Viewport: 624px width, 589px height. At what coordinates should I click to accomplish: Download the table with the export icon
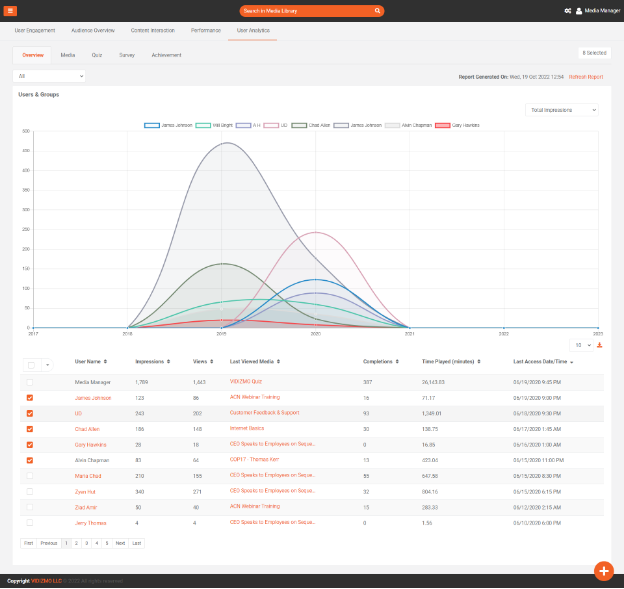600,345
